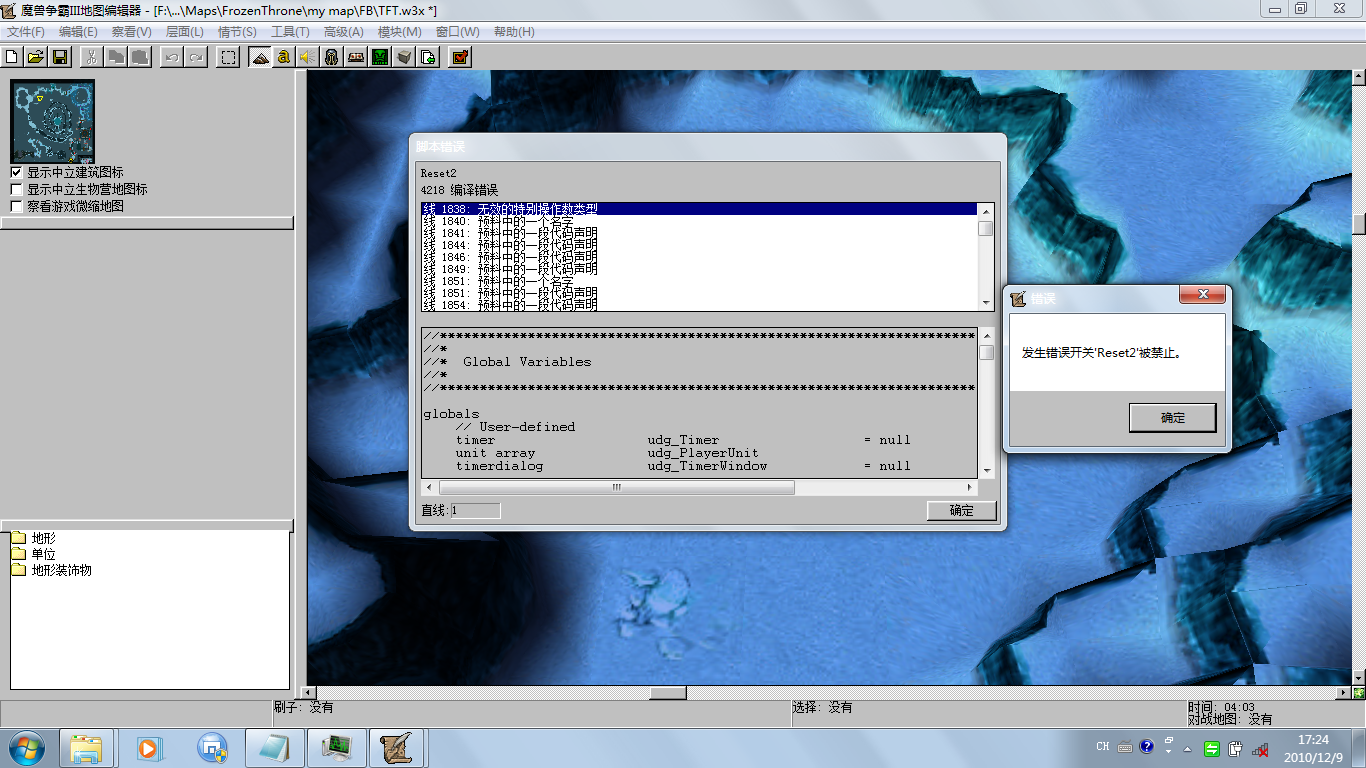Screen dimensions: 1366x768
Task: Click the error list vertical scrollbar thumb
Action: pos(986,228)
